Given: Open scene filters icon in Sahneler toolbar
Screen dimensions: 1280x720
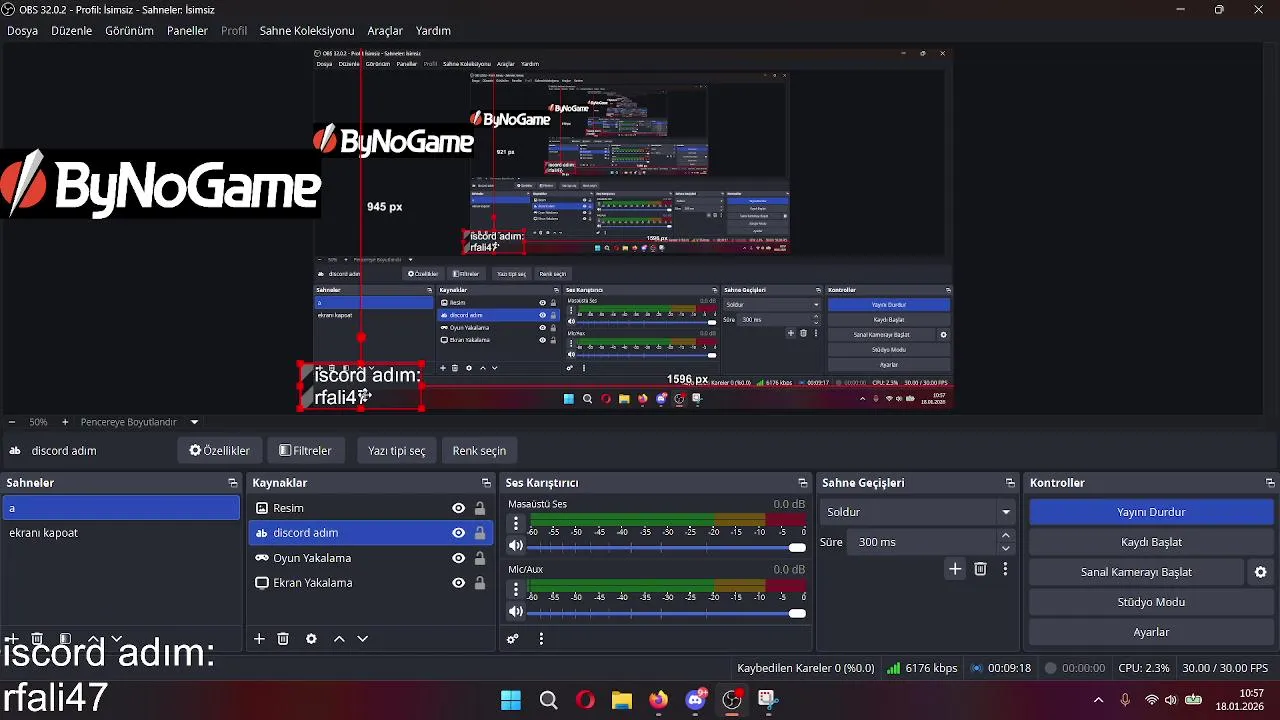Looking at the screenshot, I should pos(65,639).
